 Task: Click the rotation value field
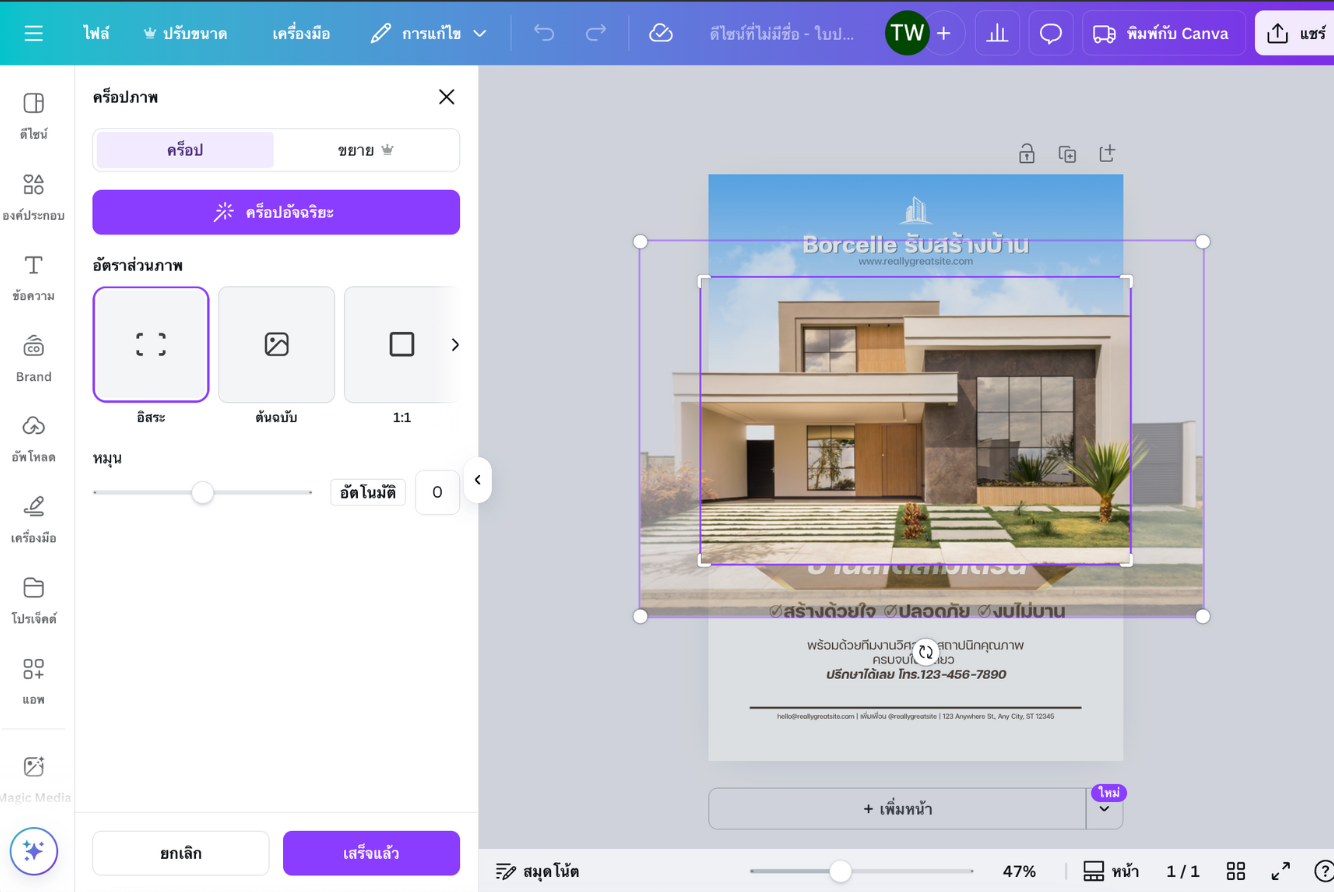[437, 492]
